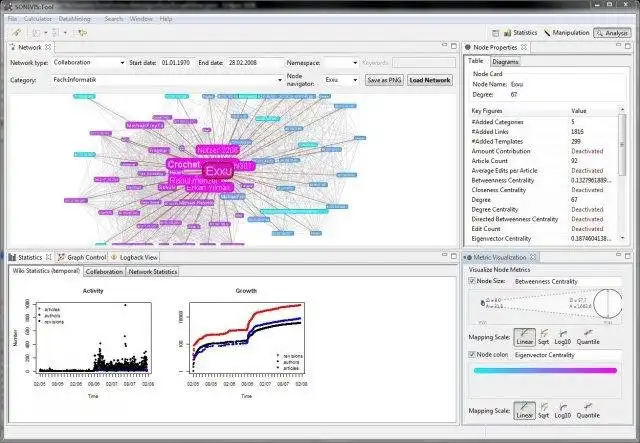Switch to the Diagrams tab
The height and width of the screenshot is (443, 640).
point(505,62)
